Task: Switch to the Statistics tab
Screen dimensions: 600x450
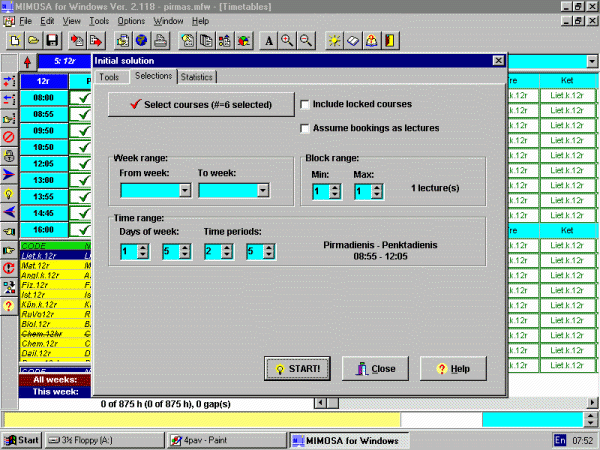Action: point(196,77)
